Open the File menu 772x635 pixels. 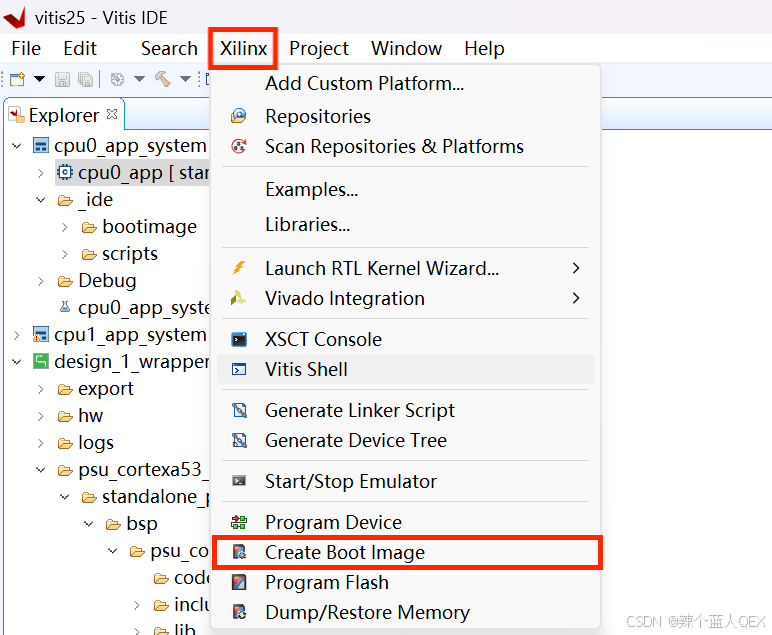pyautogui.click(x=26, y=48)
